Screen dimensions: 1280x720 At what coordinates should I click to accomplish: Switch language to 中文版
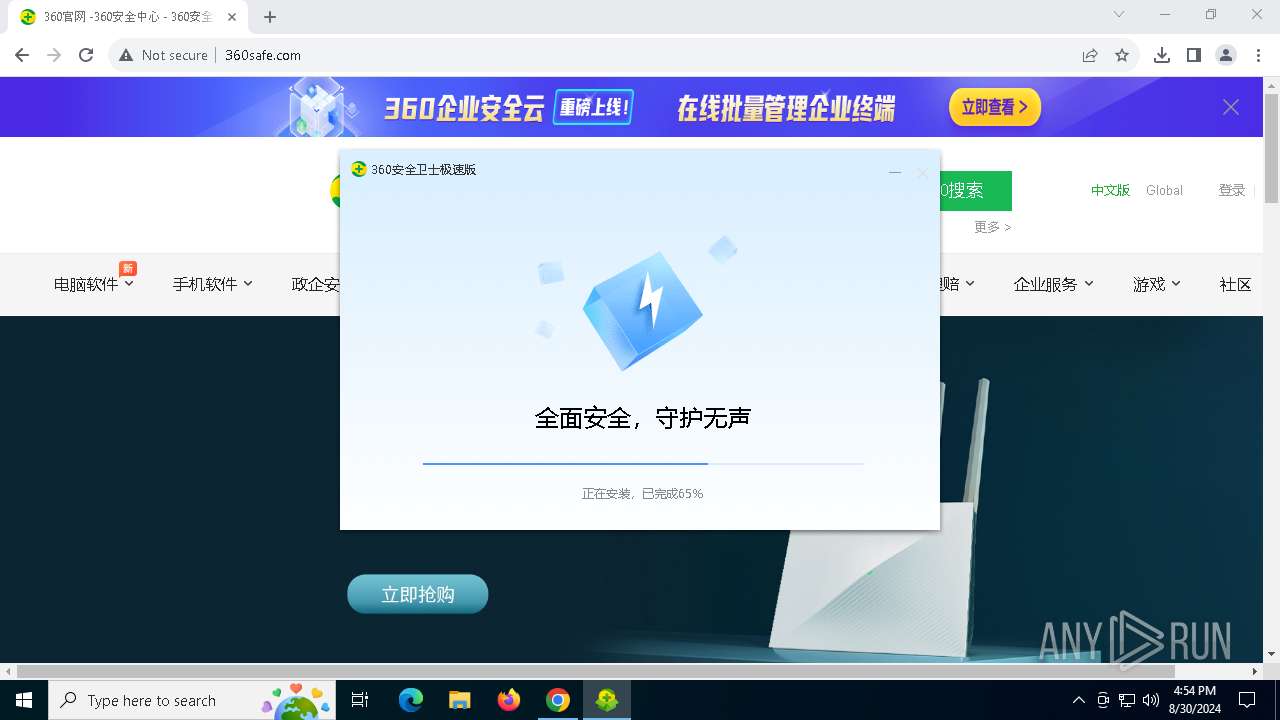[1110, 190]
